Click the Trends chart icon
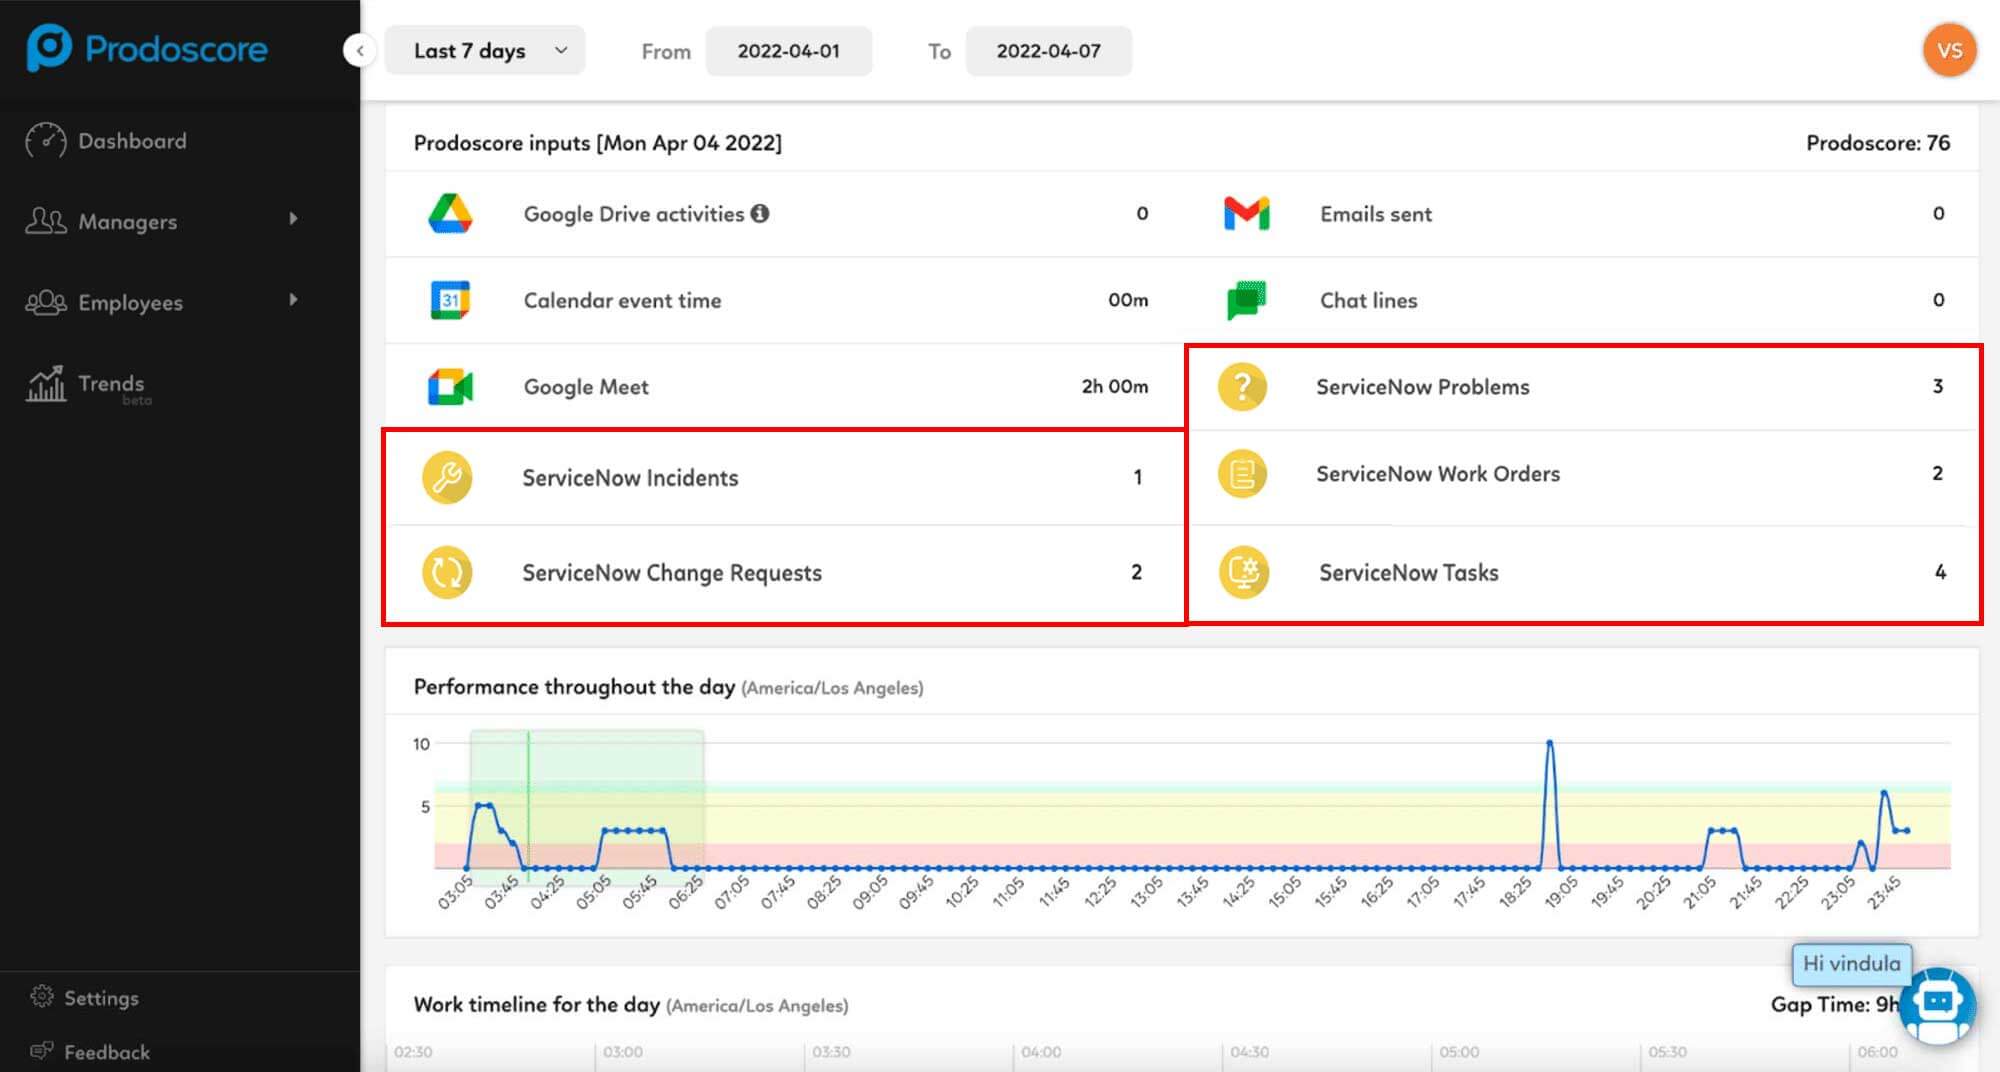Image resolution: width=2000 pixels, height=1072 pixels. pyautogui.click(x=46, y=384)
